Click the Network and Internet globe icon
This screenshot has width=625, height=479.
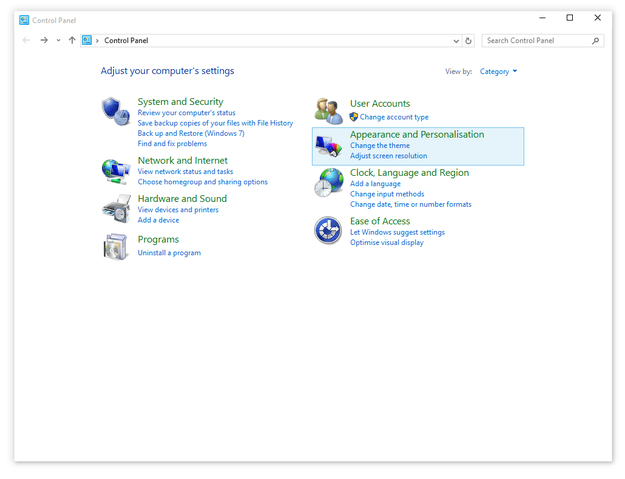(x=116, y=170)
